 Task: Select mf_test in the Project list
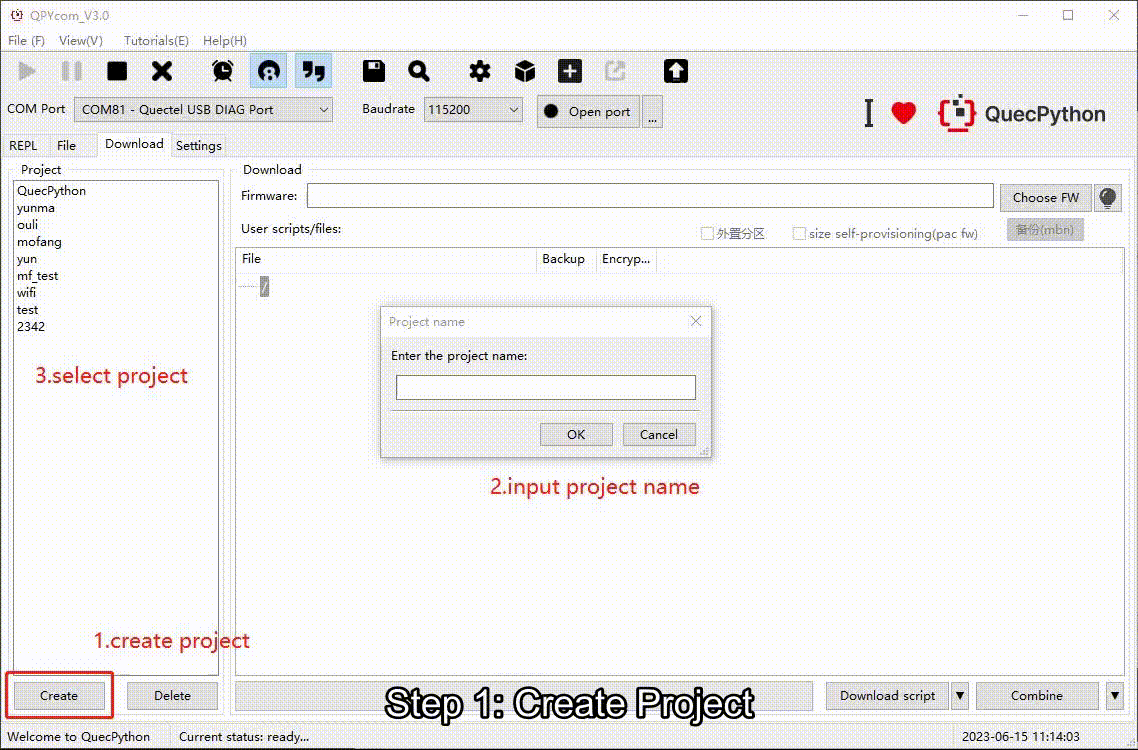tap(38, 276)
